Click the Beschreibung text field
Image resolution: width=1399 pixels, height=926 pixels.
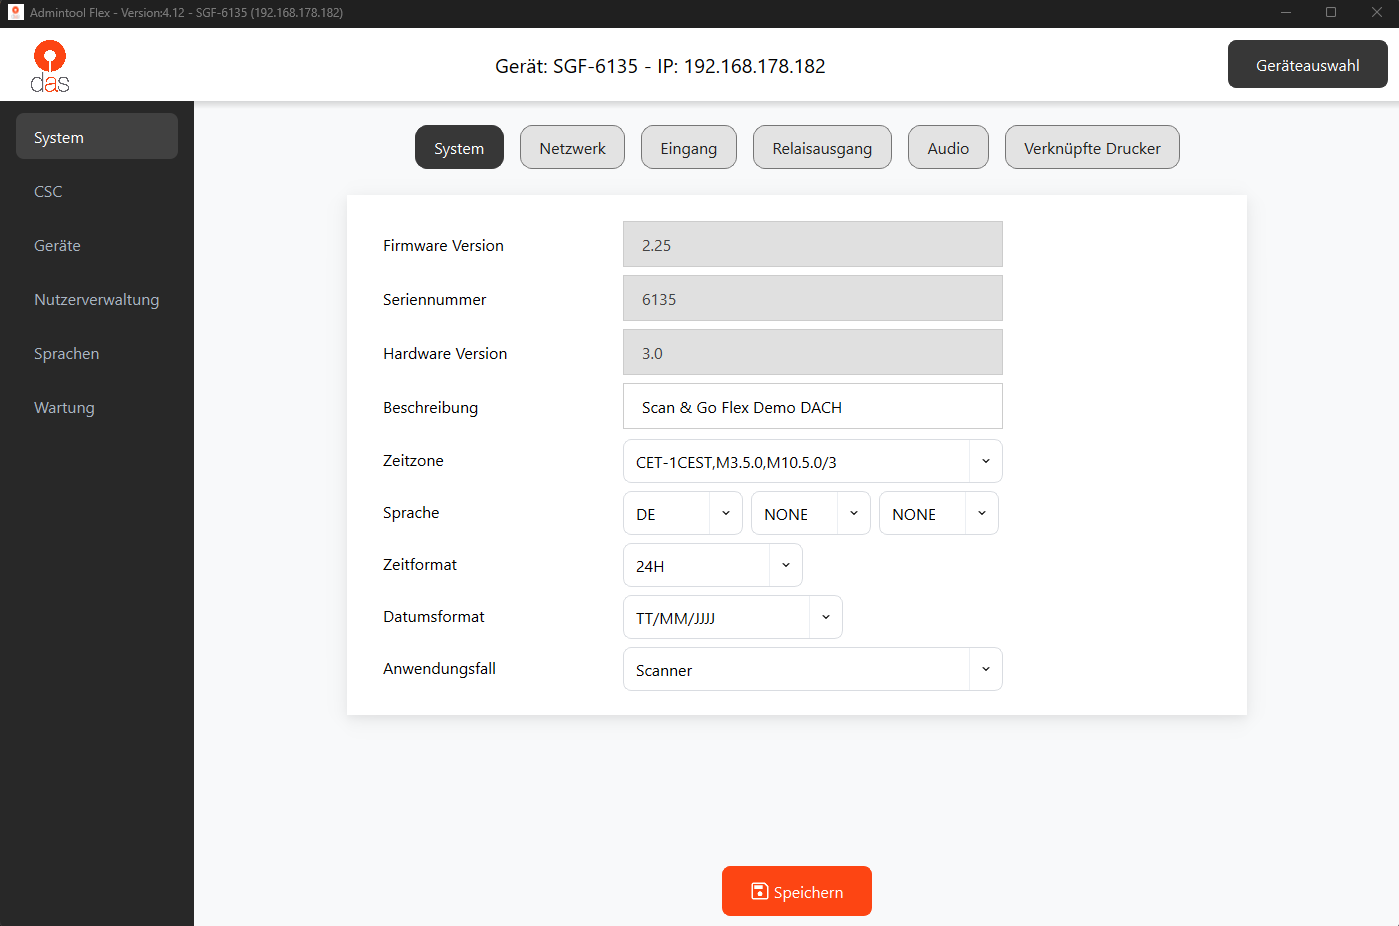[812, 406]
